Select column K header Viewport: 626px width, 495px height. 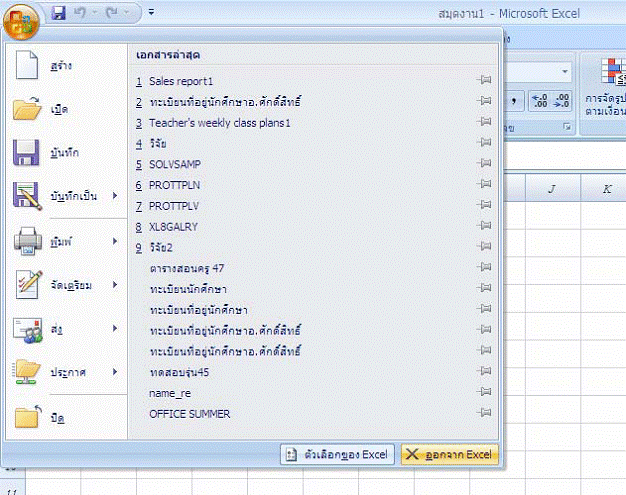coord(603,188)
